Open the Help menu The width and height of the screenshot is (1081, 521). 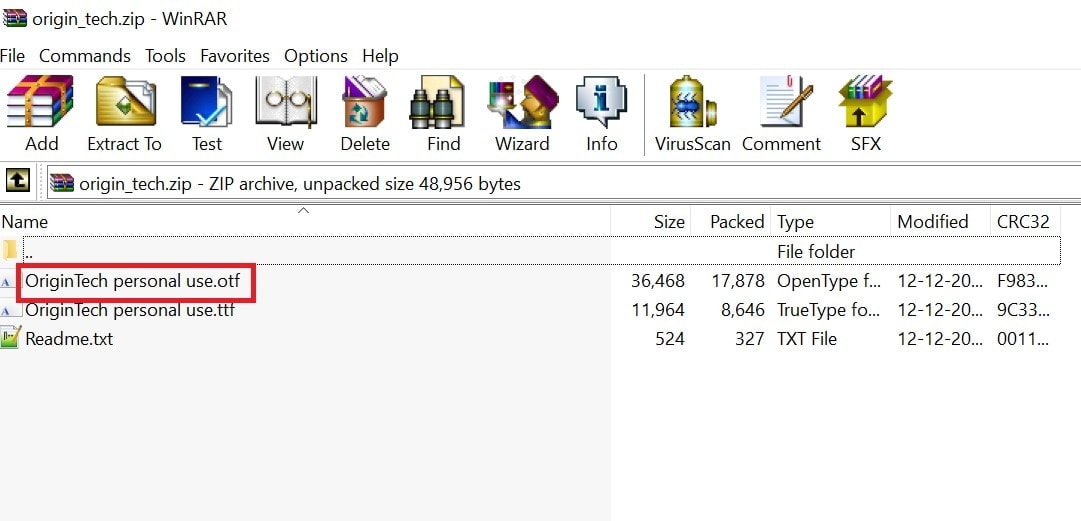click(x=381, y=56)
